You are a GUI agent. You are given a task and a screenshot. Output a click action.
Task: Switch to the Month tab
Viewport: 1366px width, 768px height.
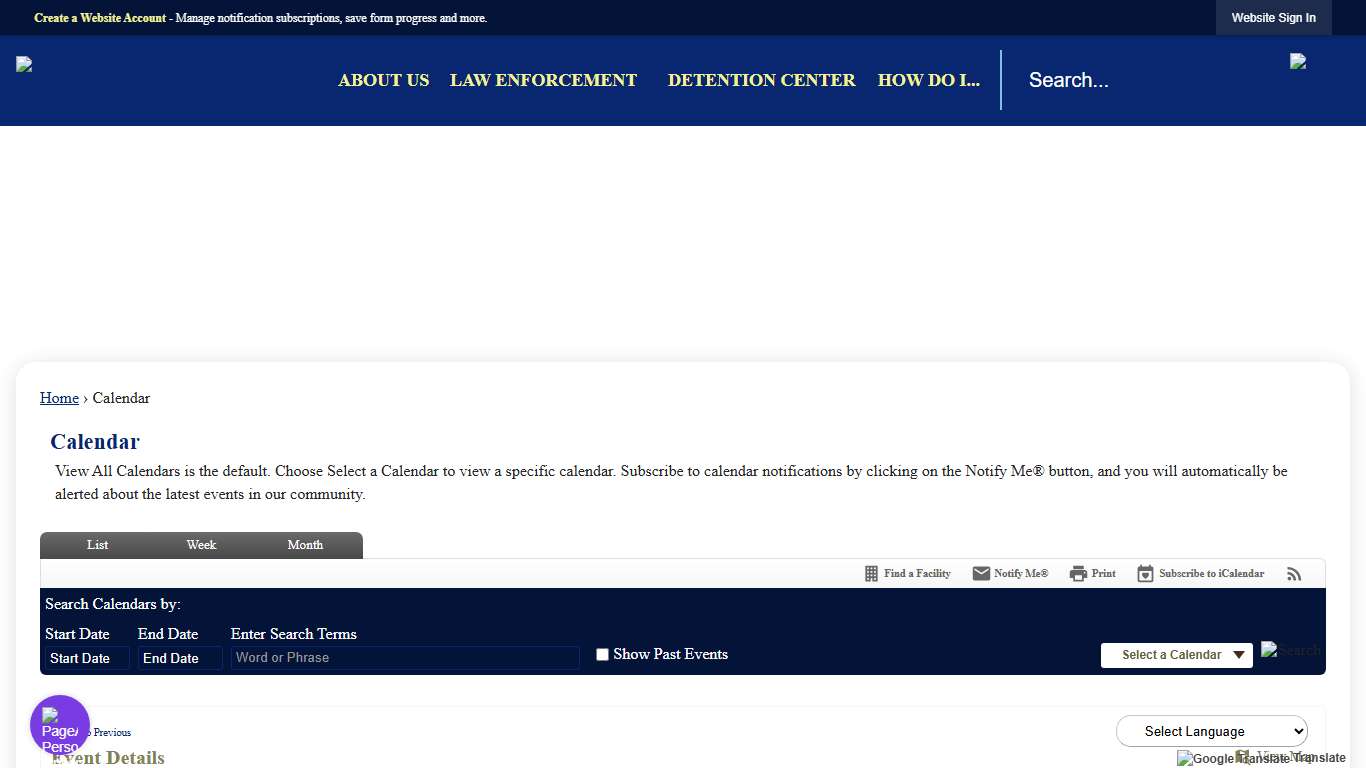pyautogui.click(x=305, y=545)
